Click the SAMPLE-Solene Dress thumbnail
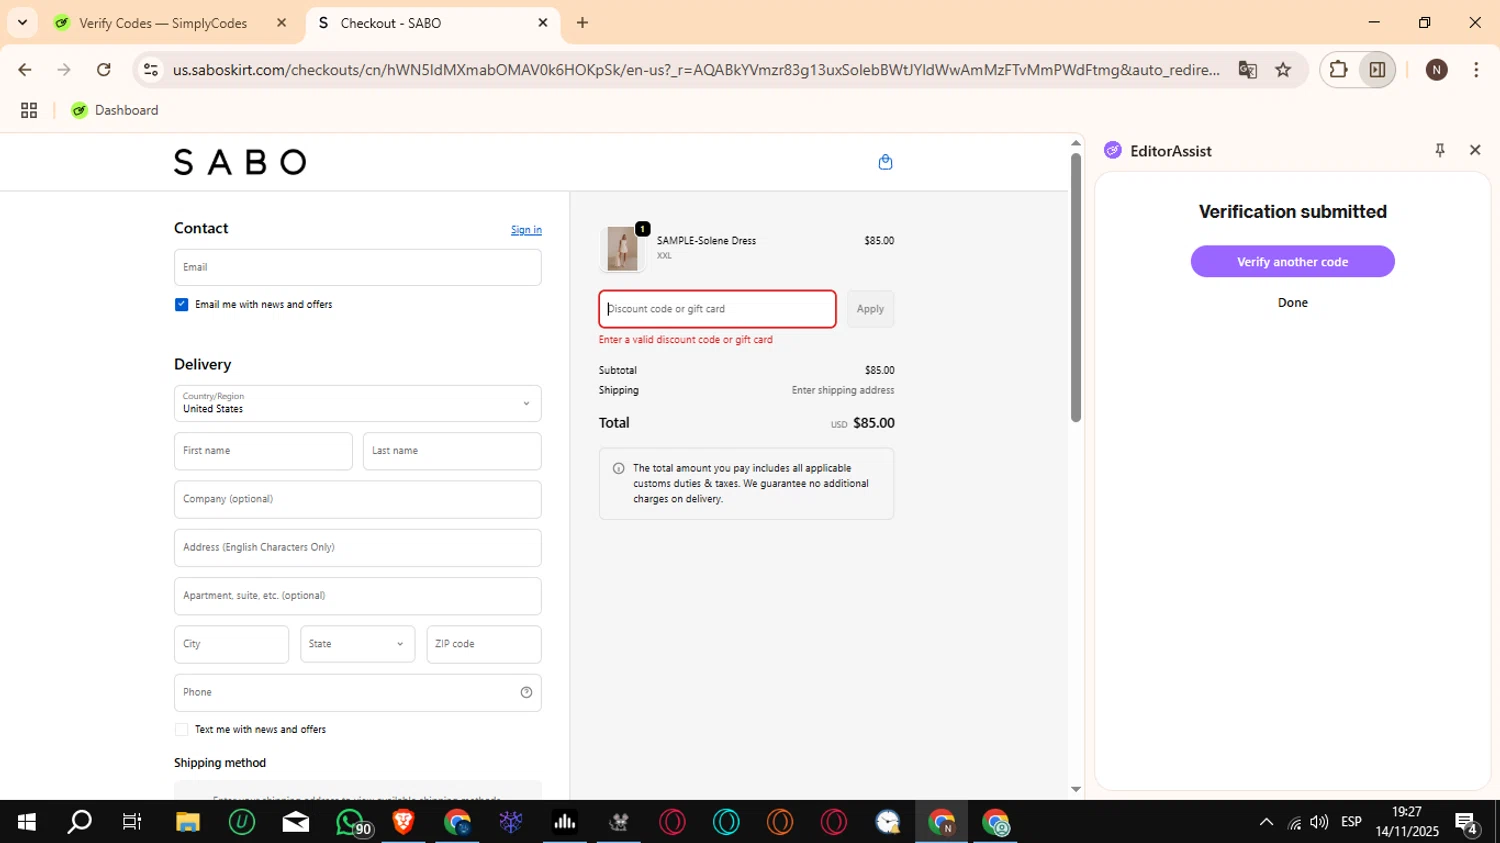Image resolution: width=1500 pixels, height=843 pixels. (622, 249)
